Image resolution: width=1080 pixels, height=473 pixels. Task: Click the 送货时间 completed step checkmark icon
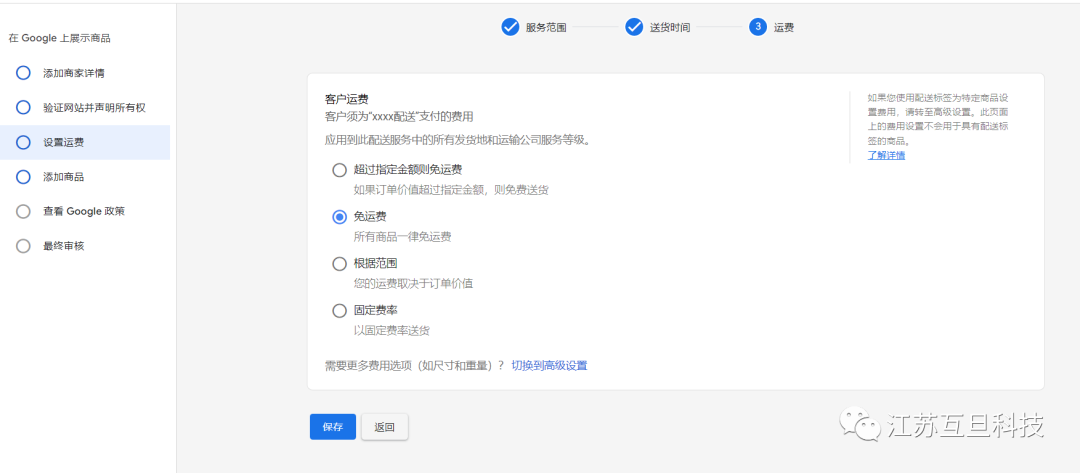click(634, 27)
